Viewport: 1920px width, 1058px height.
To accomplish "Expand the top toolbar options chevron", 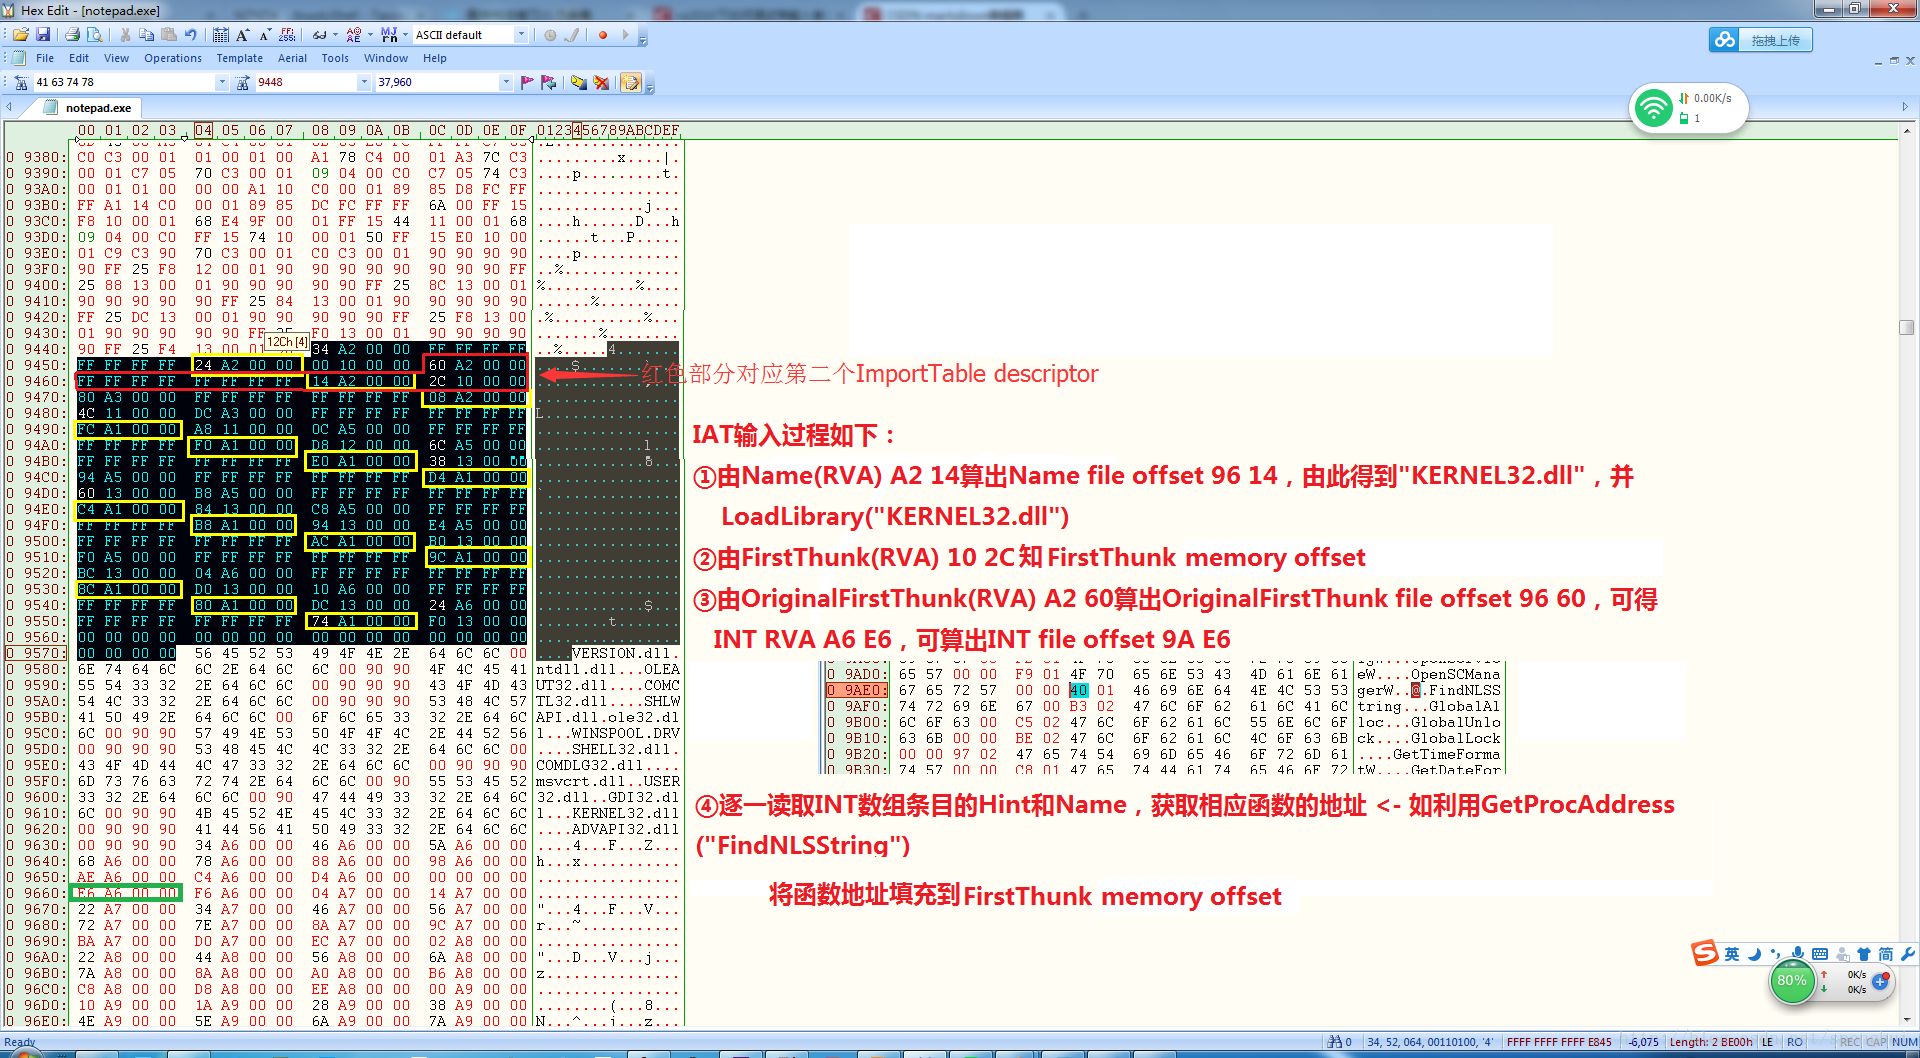I will pos(643,40).
